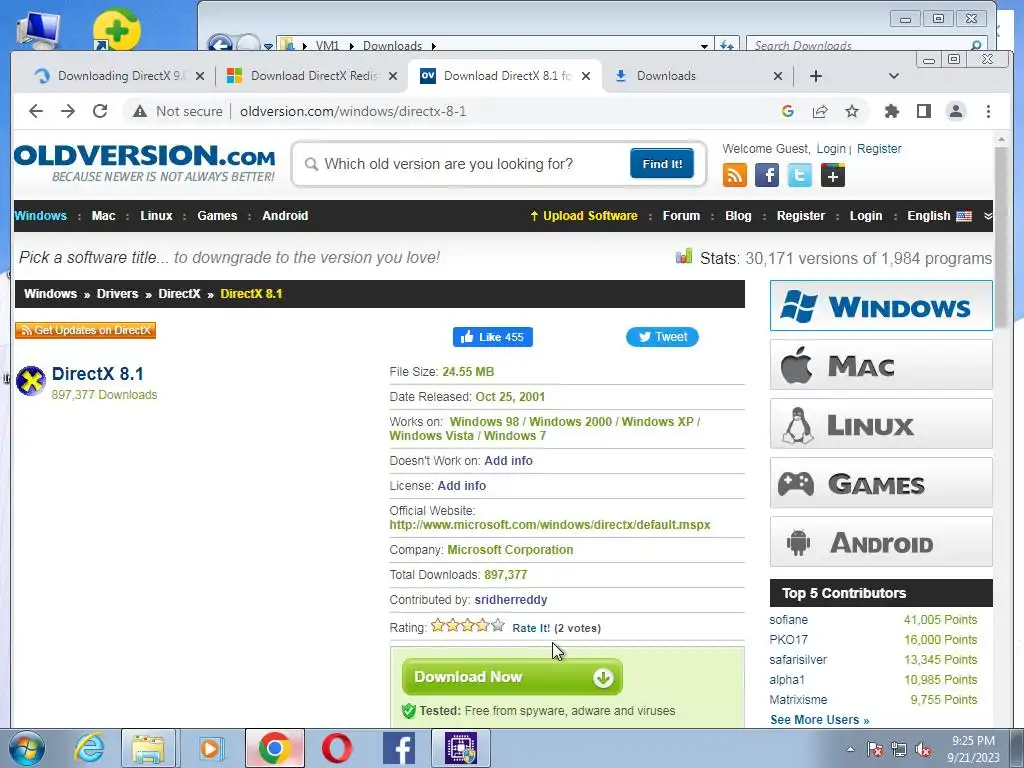Expand the tab search chevron
Screen dimensions: 1024x768
point(894,76)
